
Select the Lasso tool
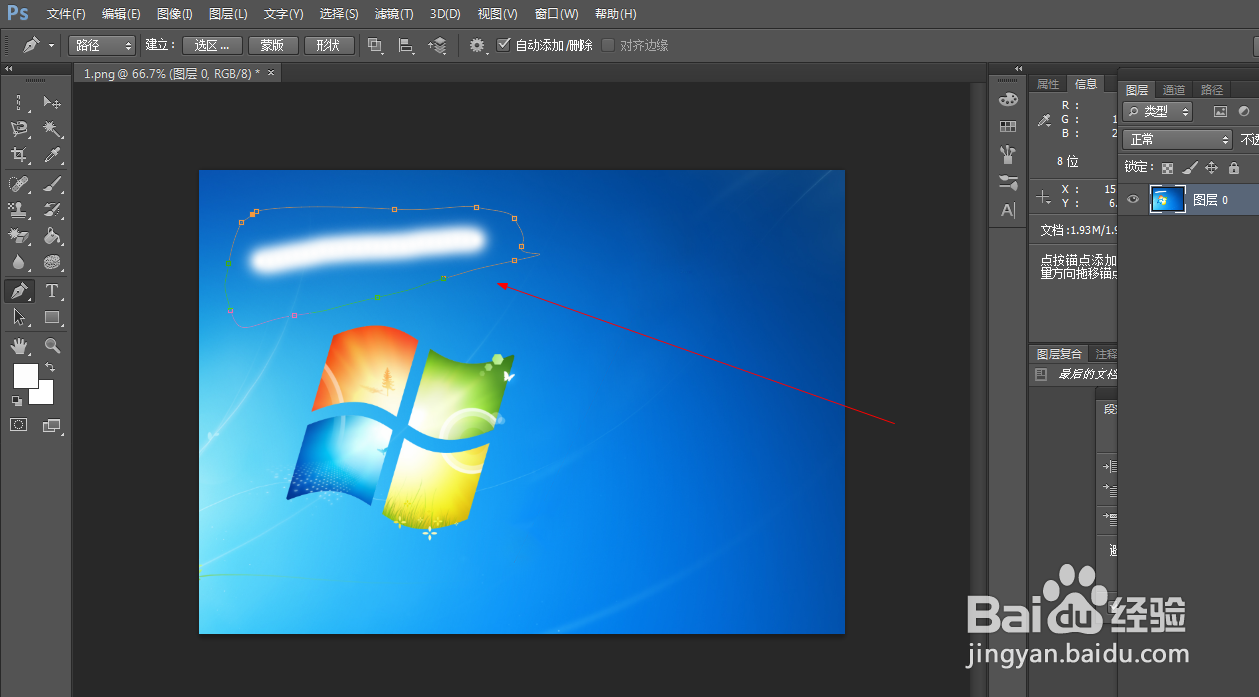pyautogui.click(x=19, y=129)
